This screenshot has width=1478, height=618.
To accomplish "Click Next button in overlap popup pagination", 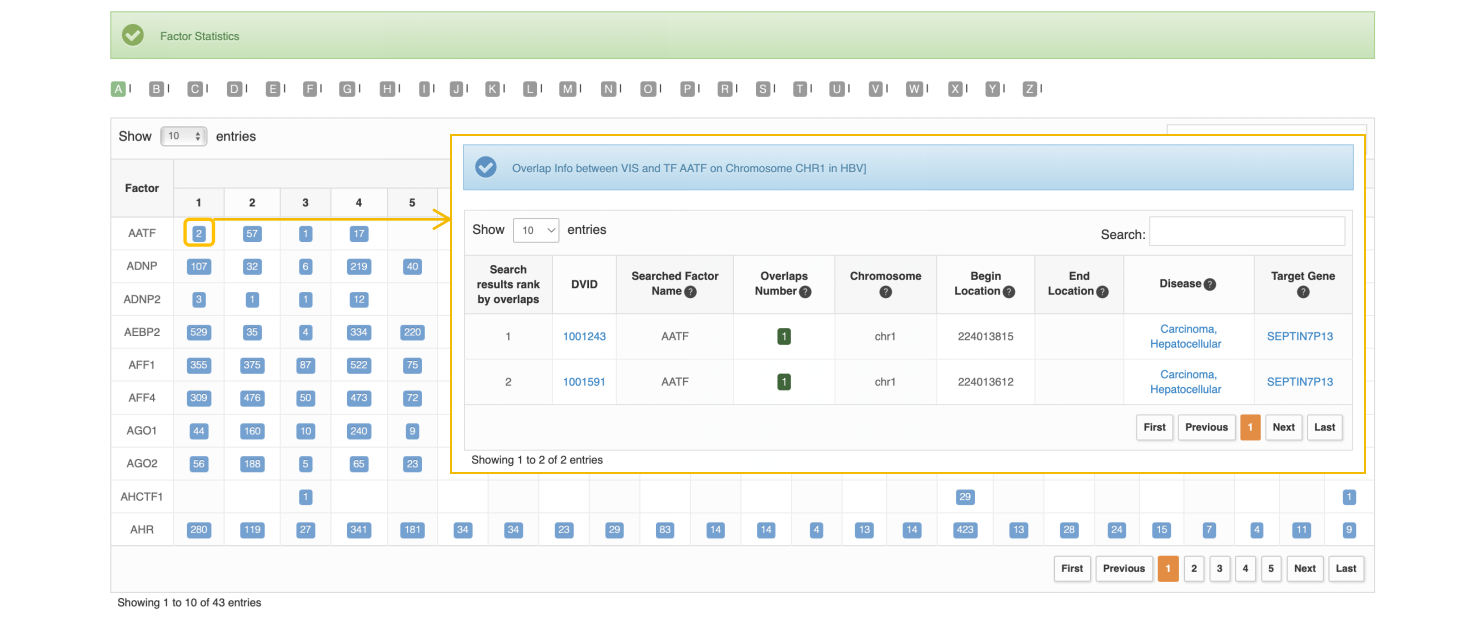I will [1283, 427].
